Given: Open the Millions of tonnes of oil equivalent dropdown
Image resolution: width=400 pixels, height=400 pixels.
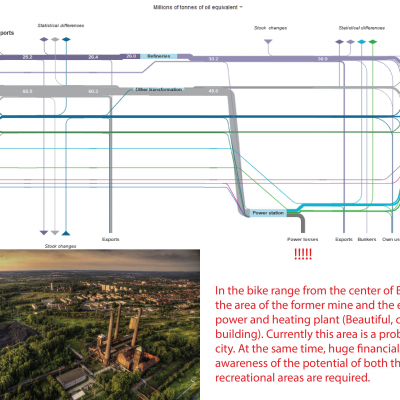Looking at the screenshot, I should pos(198,7).
